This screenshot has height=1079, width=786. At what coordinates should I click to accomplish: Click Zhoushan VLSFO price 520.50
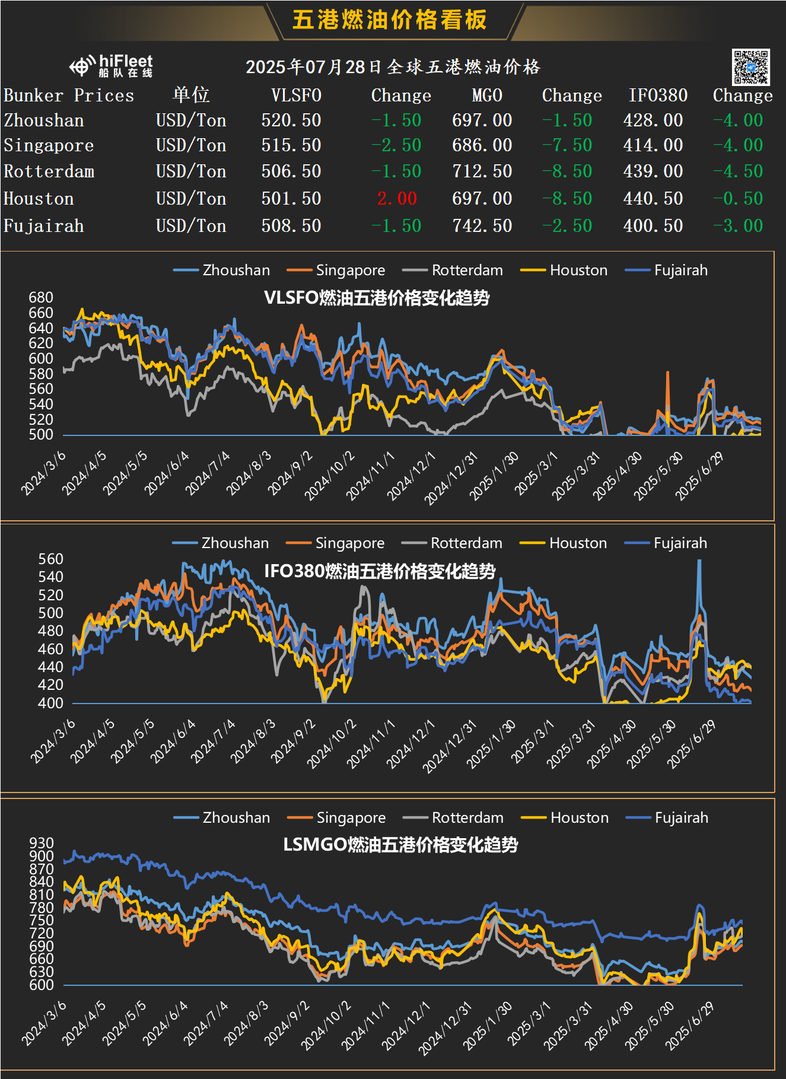(x=296, y=120)
